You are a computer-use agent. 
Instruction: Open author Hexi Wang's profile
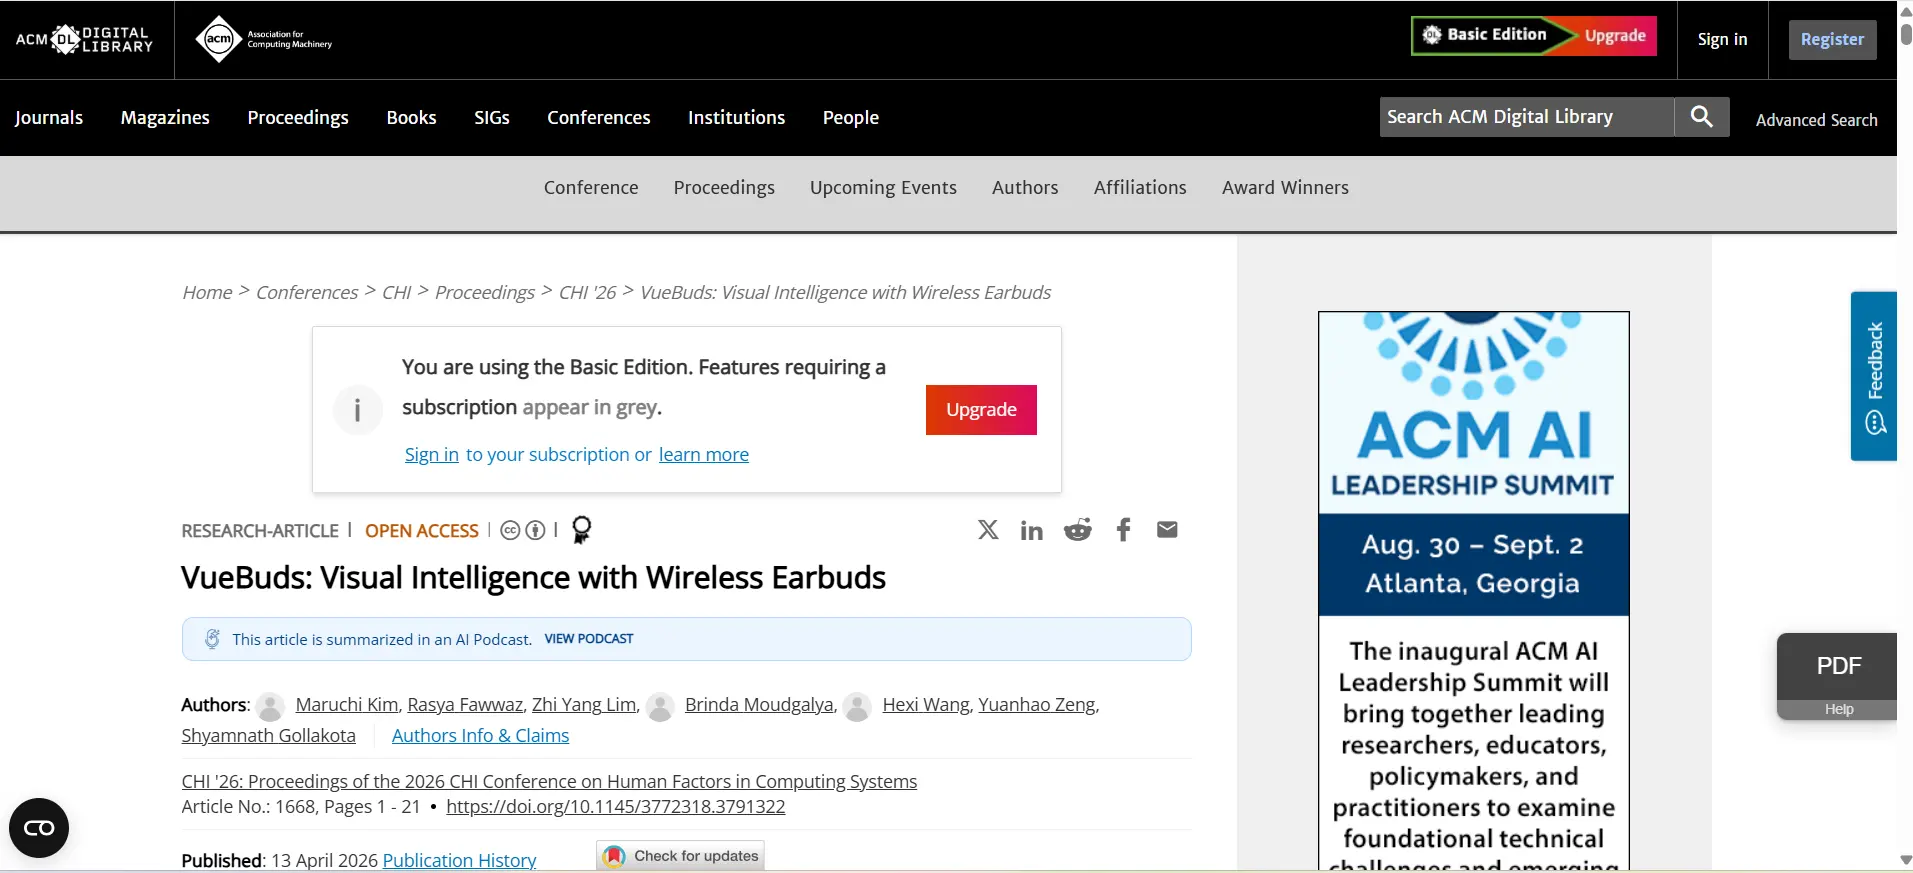point(926,705)
